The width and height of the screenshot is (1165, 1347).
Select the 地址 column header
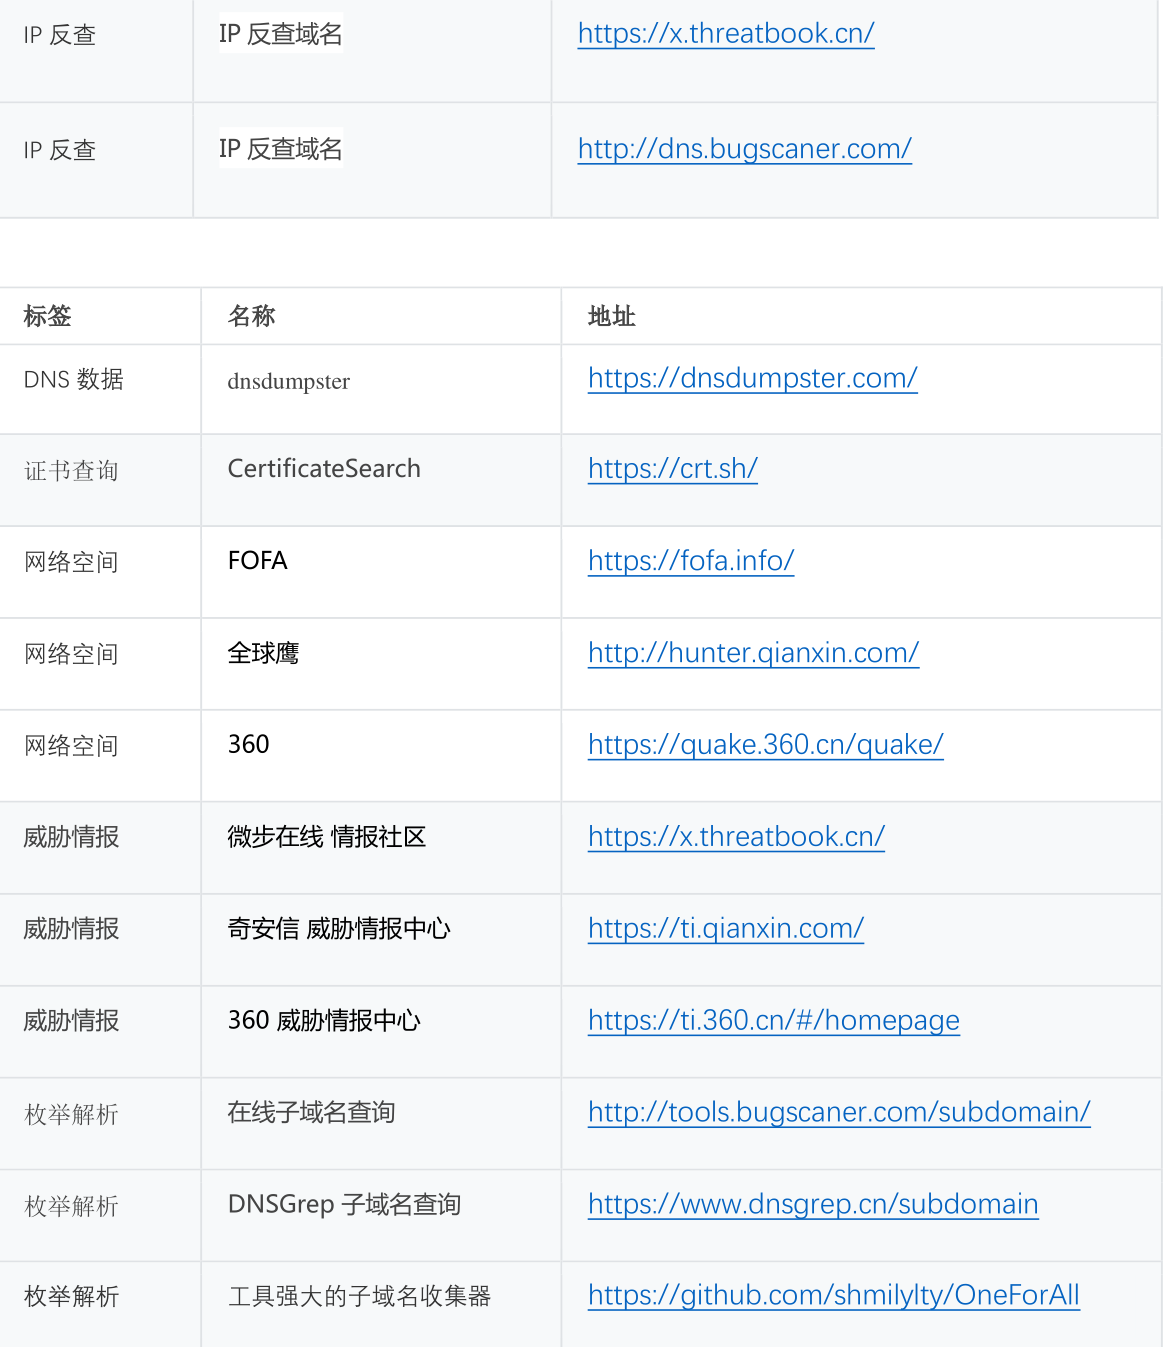pos(612,316)
